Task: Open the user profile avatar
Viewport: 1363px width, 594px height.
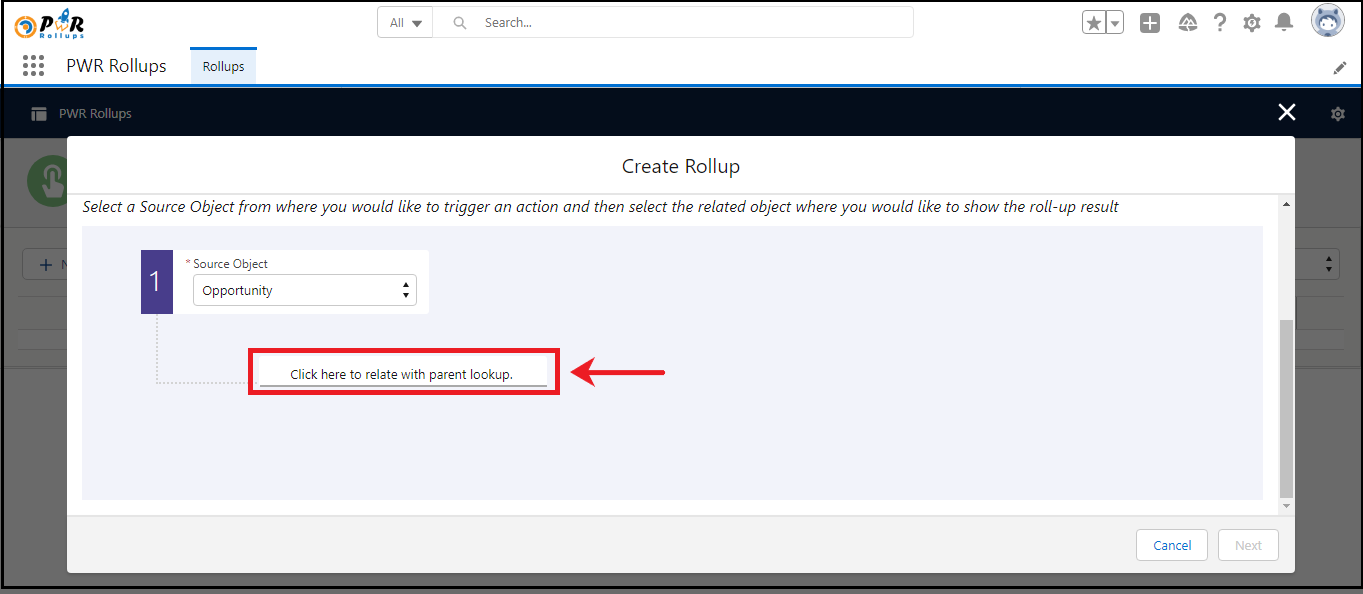Action: pos(1327,19)
